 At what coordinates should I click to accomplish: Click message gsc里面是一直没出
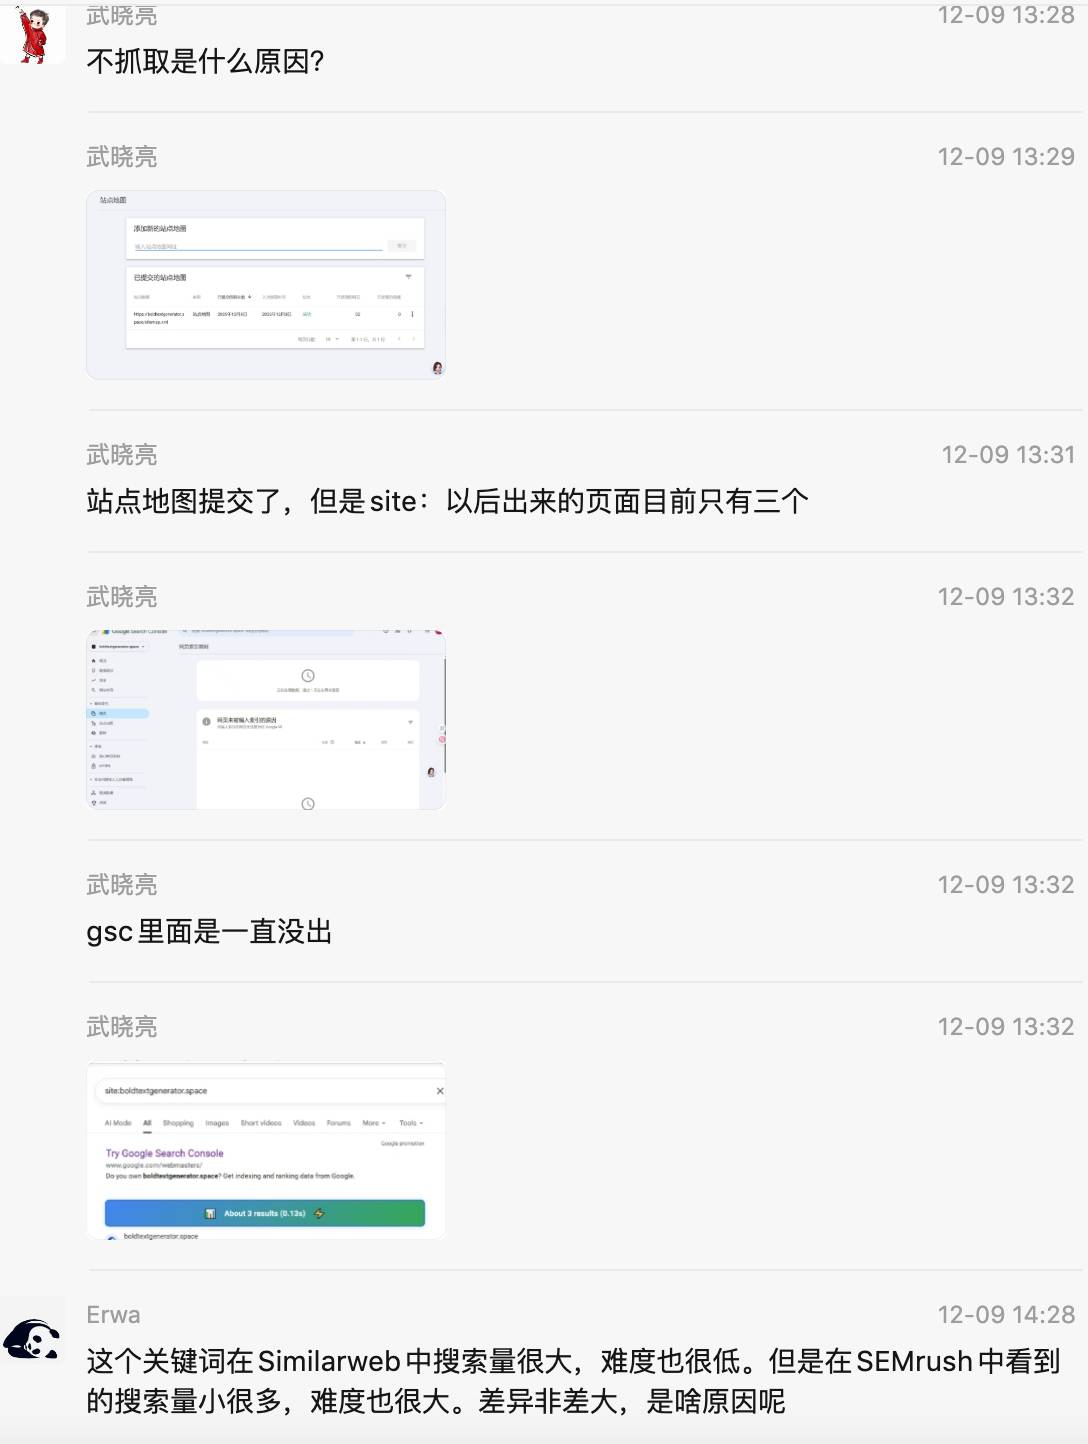209,932
